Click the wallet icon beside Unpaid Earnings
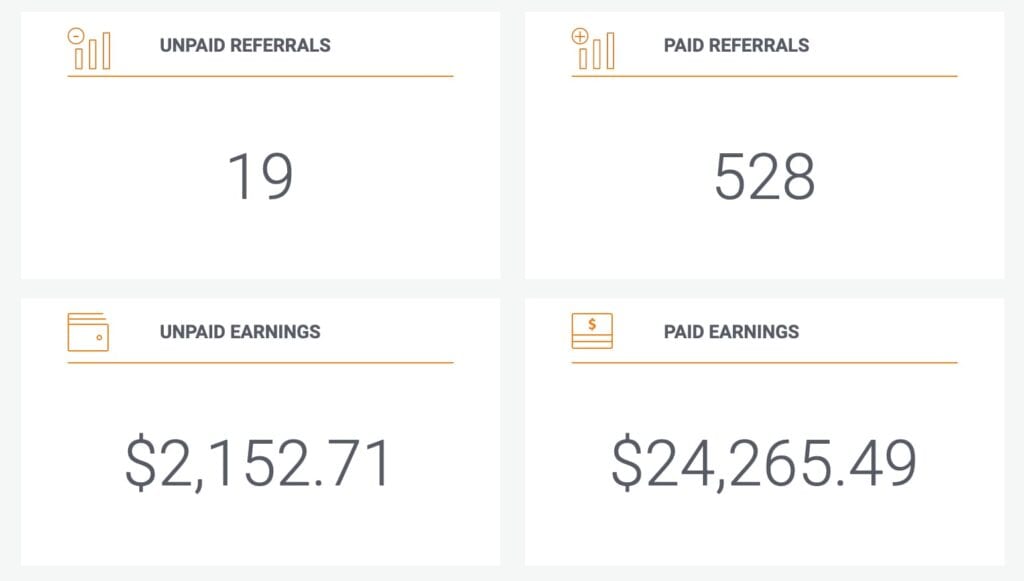 pyautogui.click(x=90, y=333)
